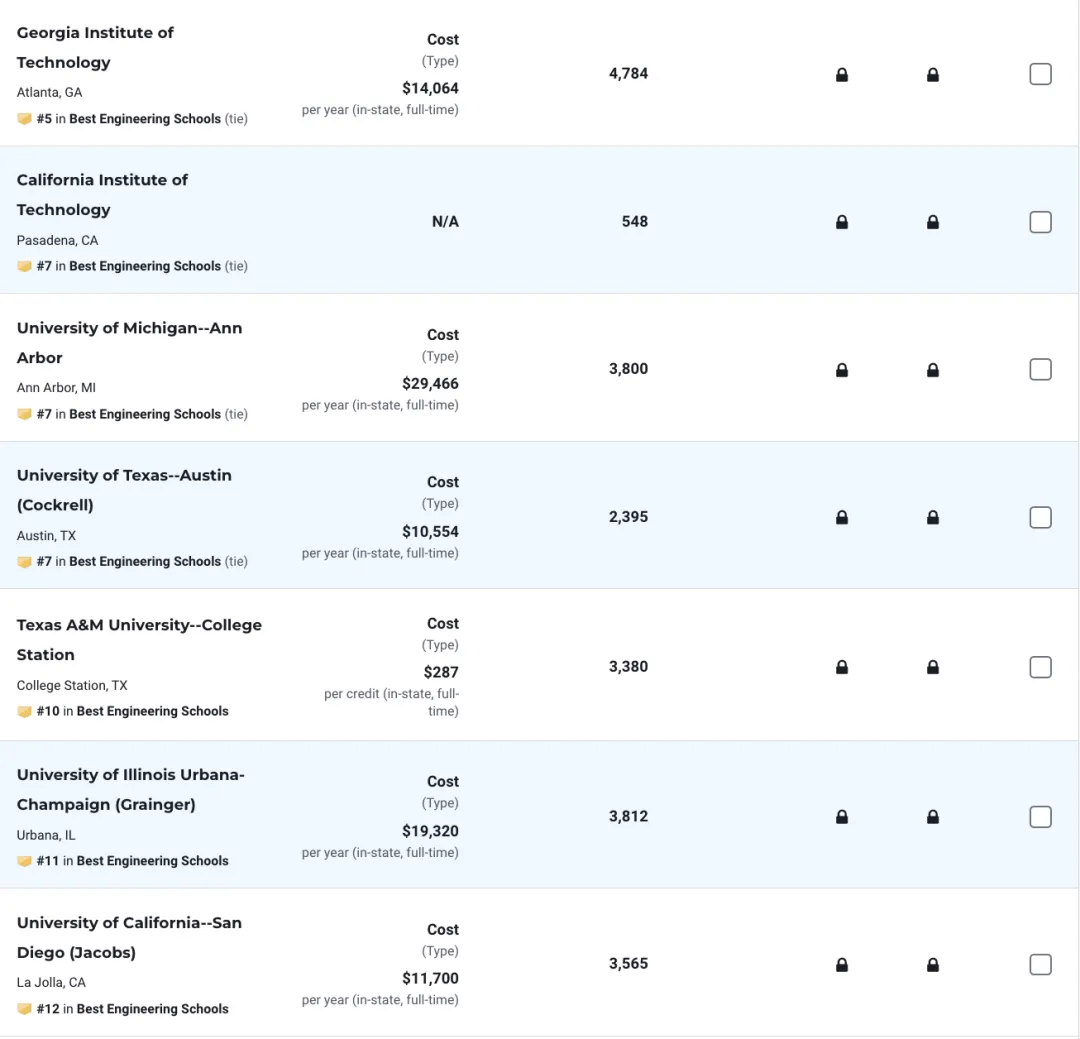Click Best Engineering Schools link under Texas--Austin
1080x1039 pixels.
point(145,561)
